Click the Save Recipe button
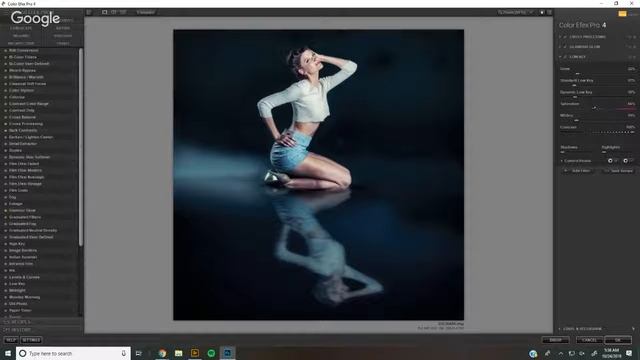The width and height of the screenshot is (640, 360). pyautogui.click(x=619, y=171)
